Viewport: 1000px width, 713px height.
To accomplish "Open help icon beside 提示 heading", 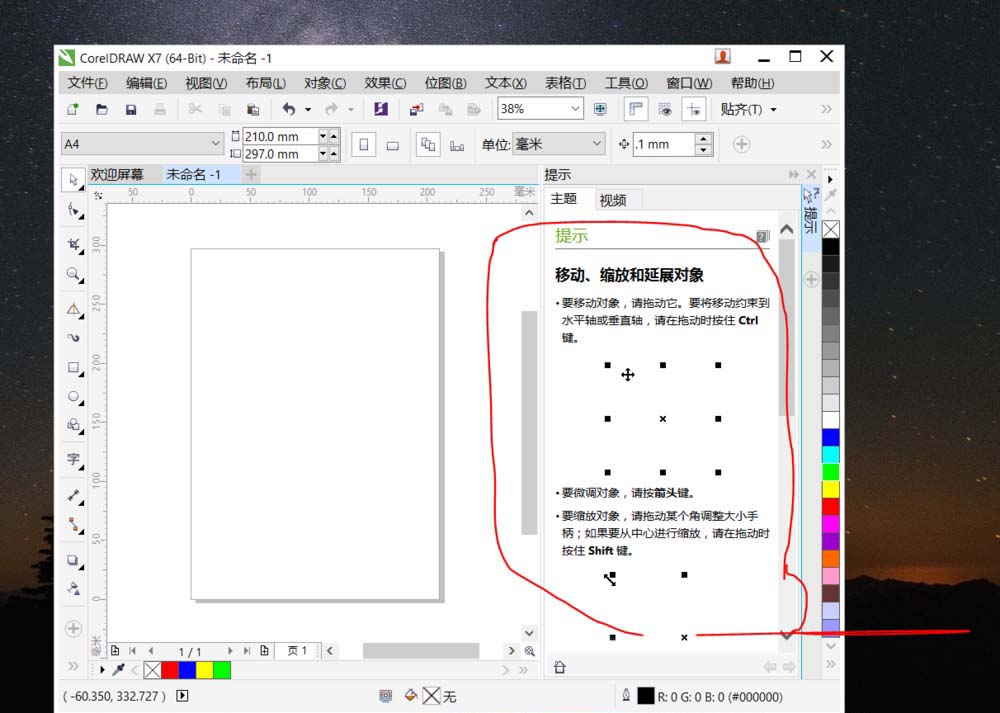I will coord(763,237).
